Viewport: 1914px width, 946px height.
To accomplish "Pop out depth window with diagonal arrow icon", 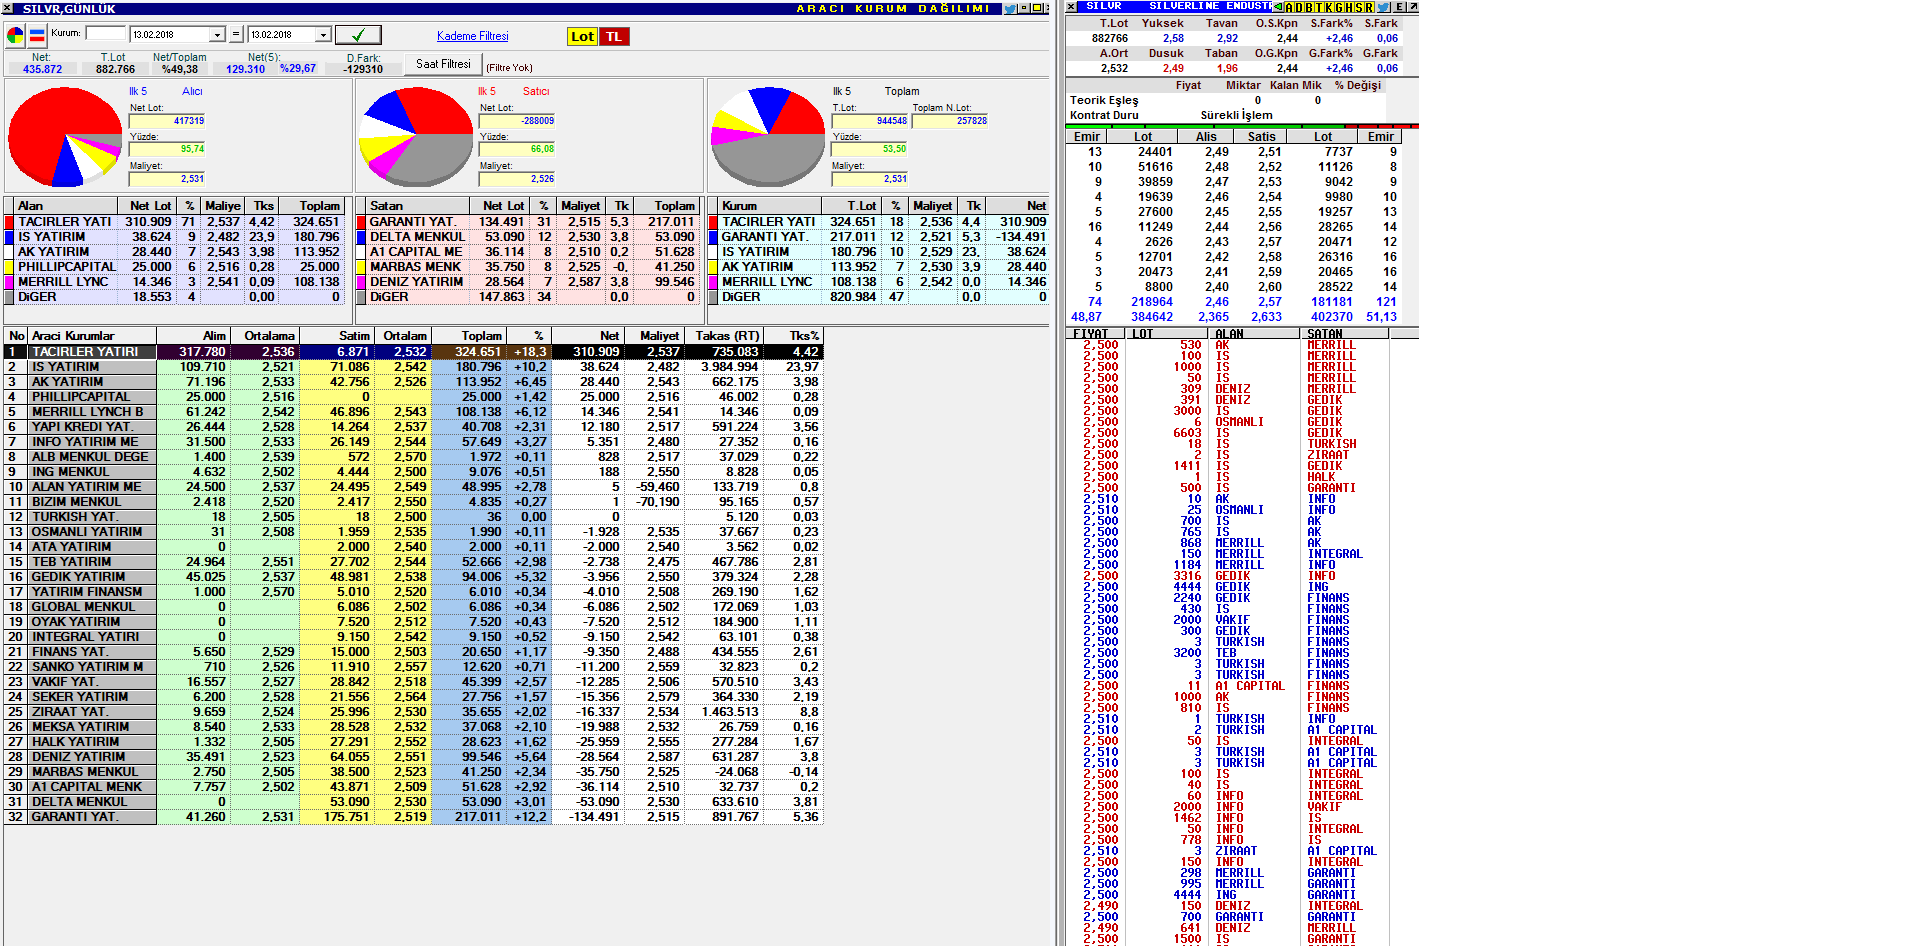I will coord(1413,7).
